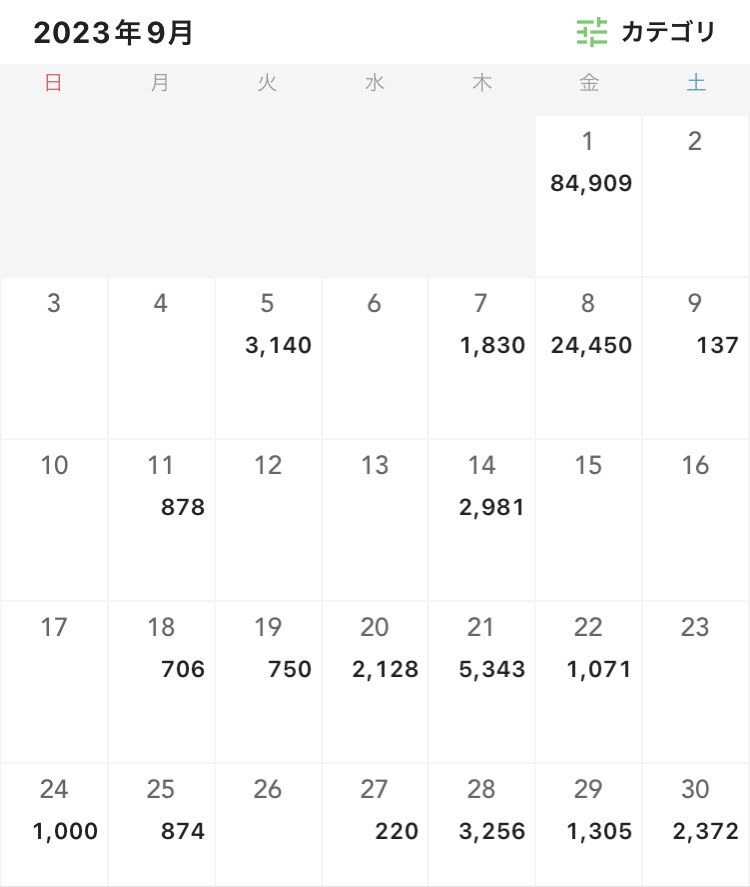This screenshot has height=887, width=750.
Task: Select September 9 with 137
Action: [696, 358]
